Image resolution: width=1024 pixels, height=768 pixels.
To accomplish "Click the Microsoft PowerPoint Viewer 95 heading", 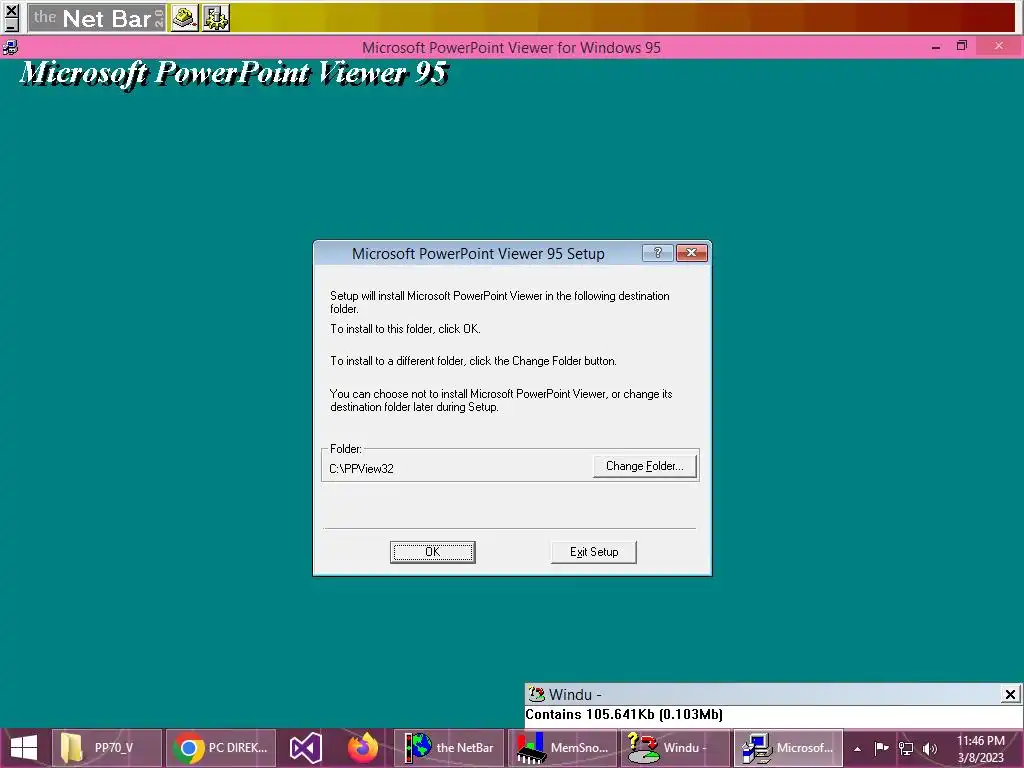I will click(x=234, y=73).
